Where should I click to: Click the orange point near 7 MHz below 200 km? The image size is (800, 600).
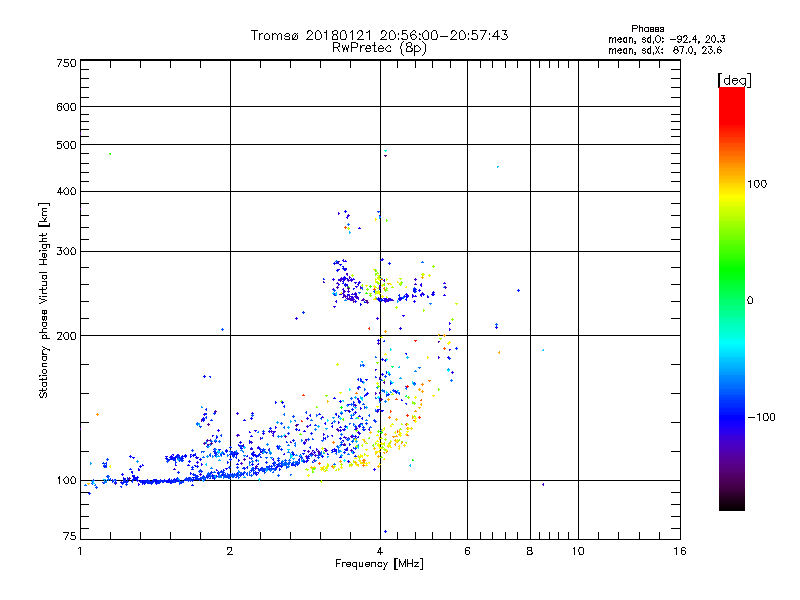[x=499, y=352]
